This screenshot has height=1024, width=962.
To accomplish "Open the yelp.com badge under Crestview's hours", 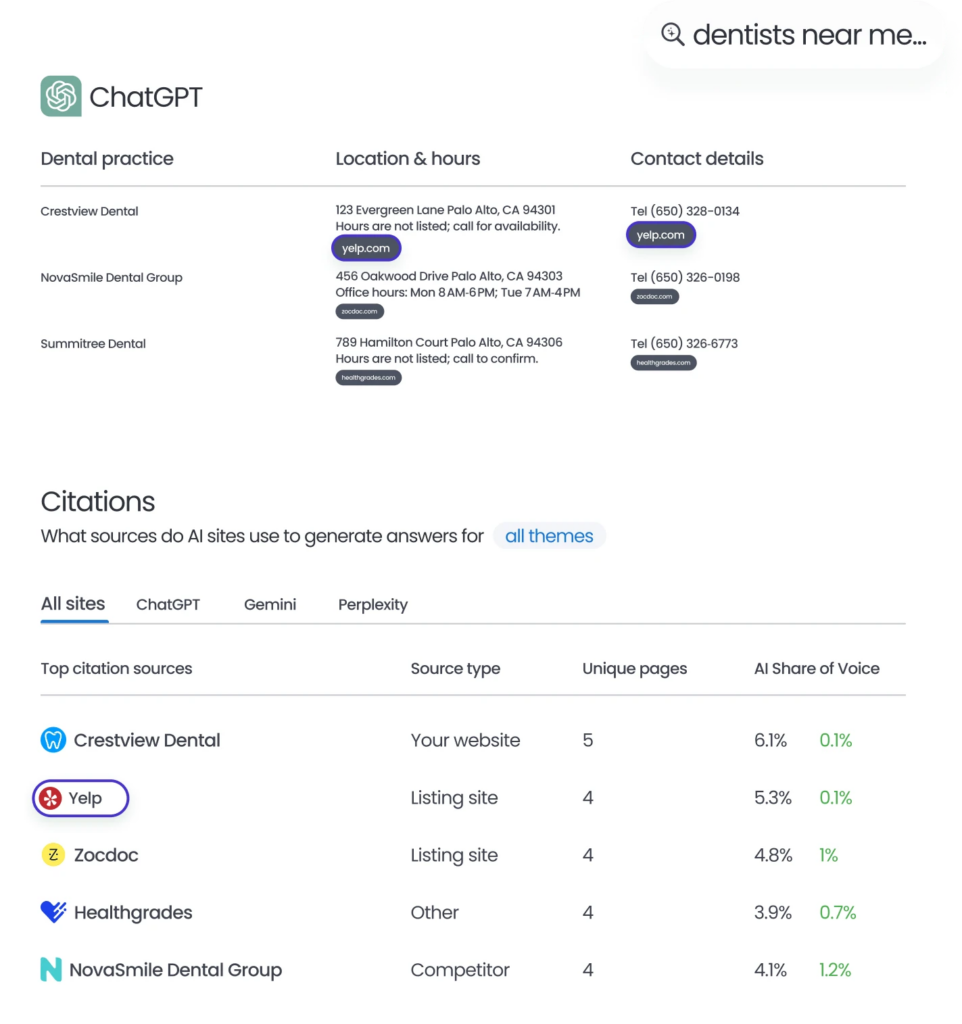I will tap(366, 248).
